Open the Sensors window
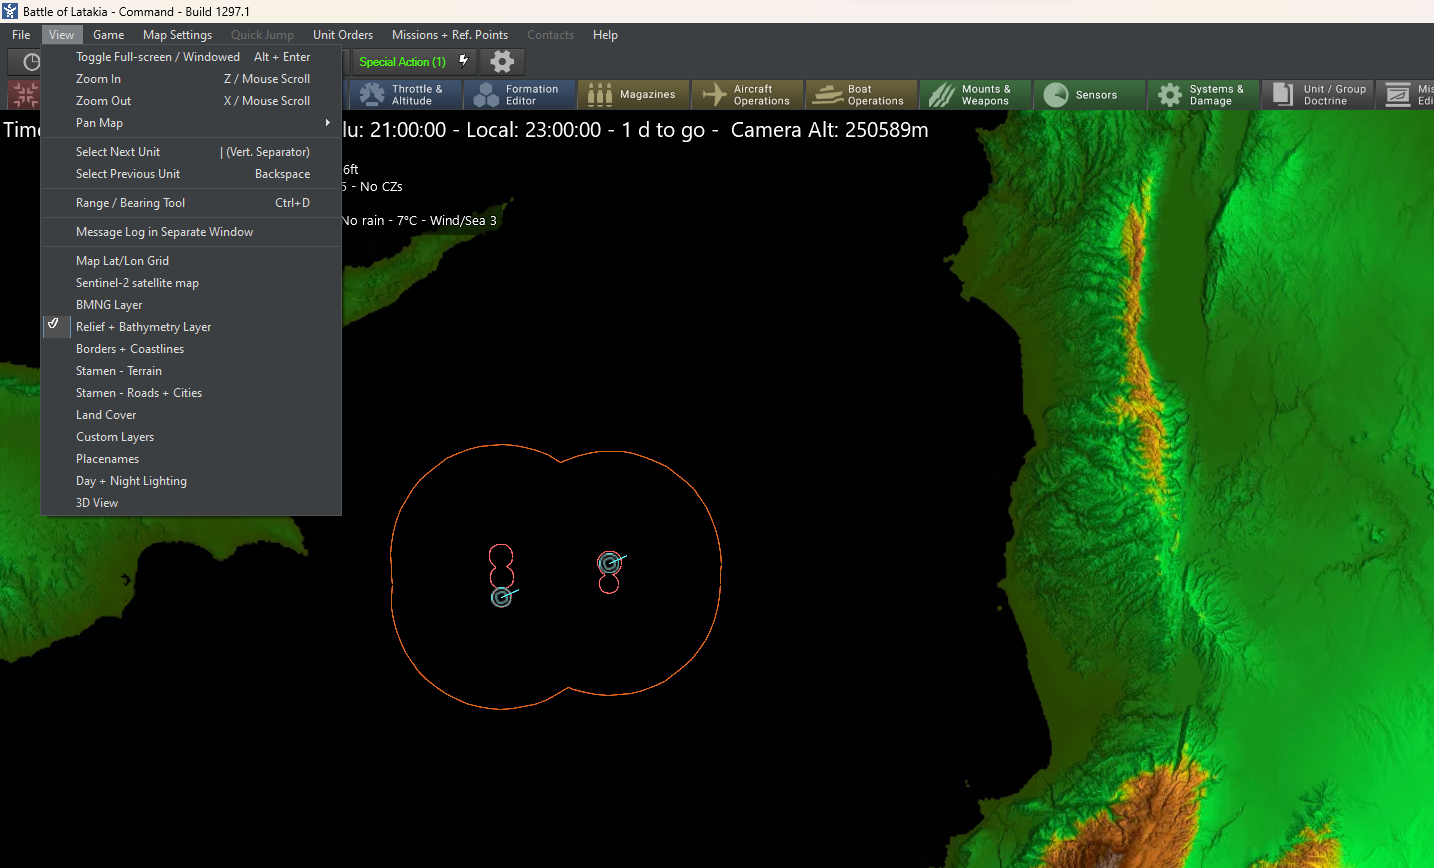 click(1090, 95)
